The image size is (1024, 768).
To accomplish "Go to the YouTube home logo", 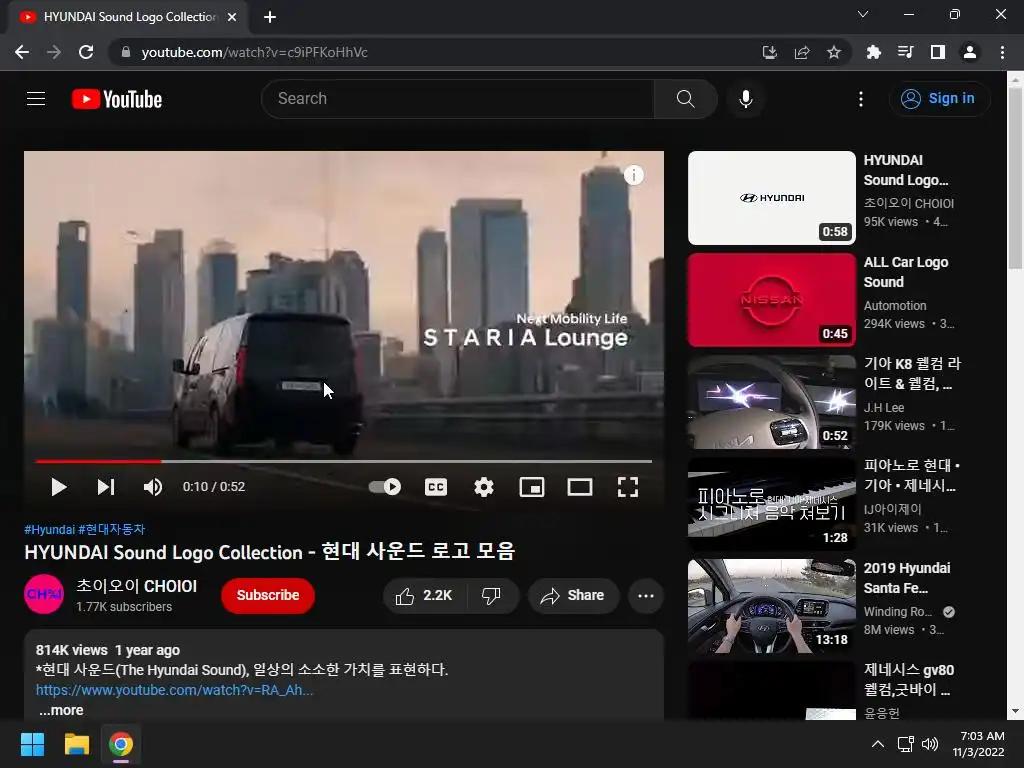I will pyautogui.click(x=117, y=99).
